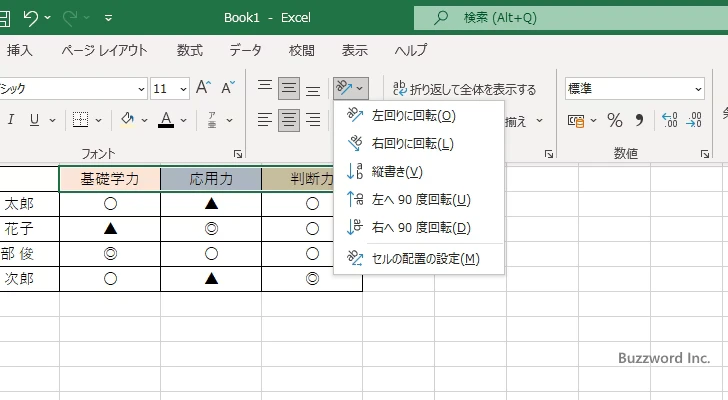Select align left icon
This screenshot has height=400, width=728.
point(265,120)
